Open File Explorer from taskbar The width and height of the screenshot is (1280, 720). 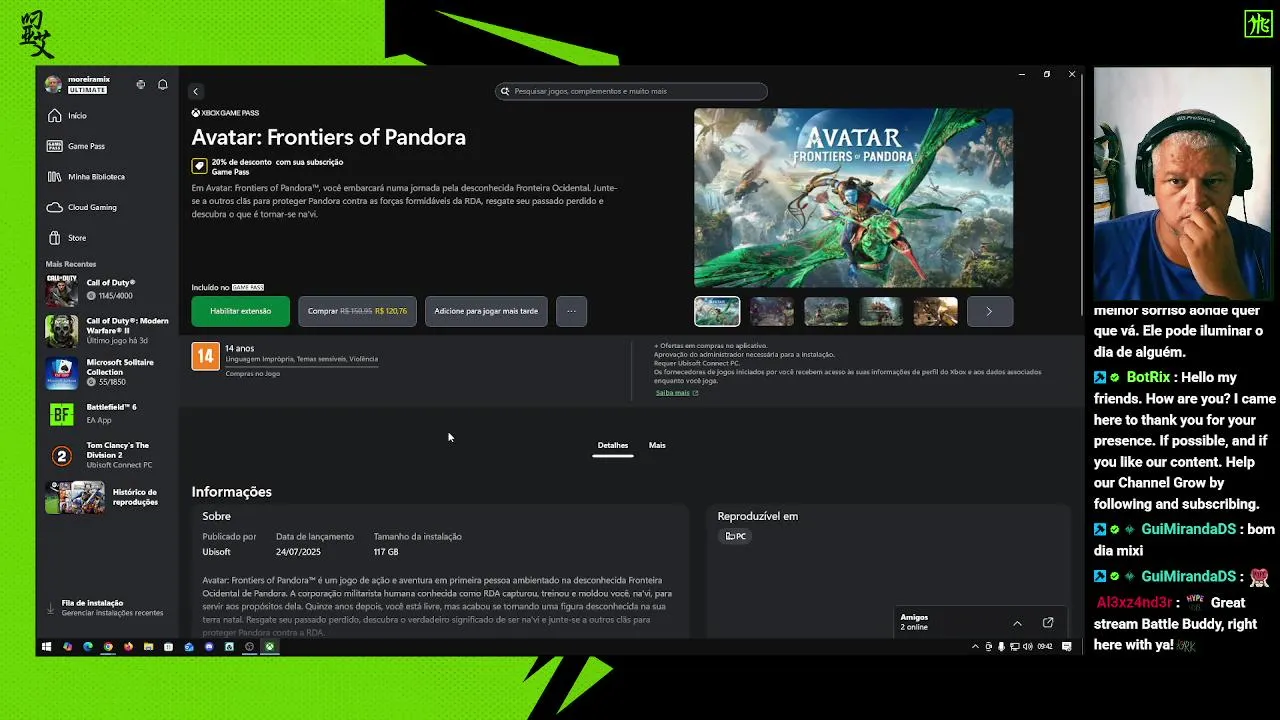pyautogui.click(x=148, y=647)
